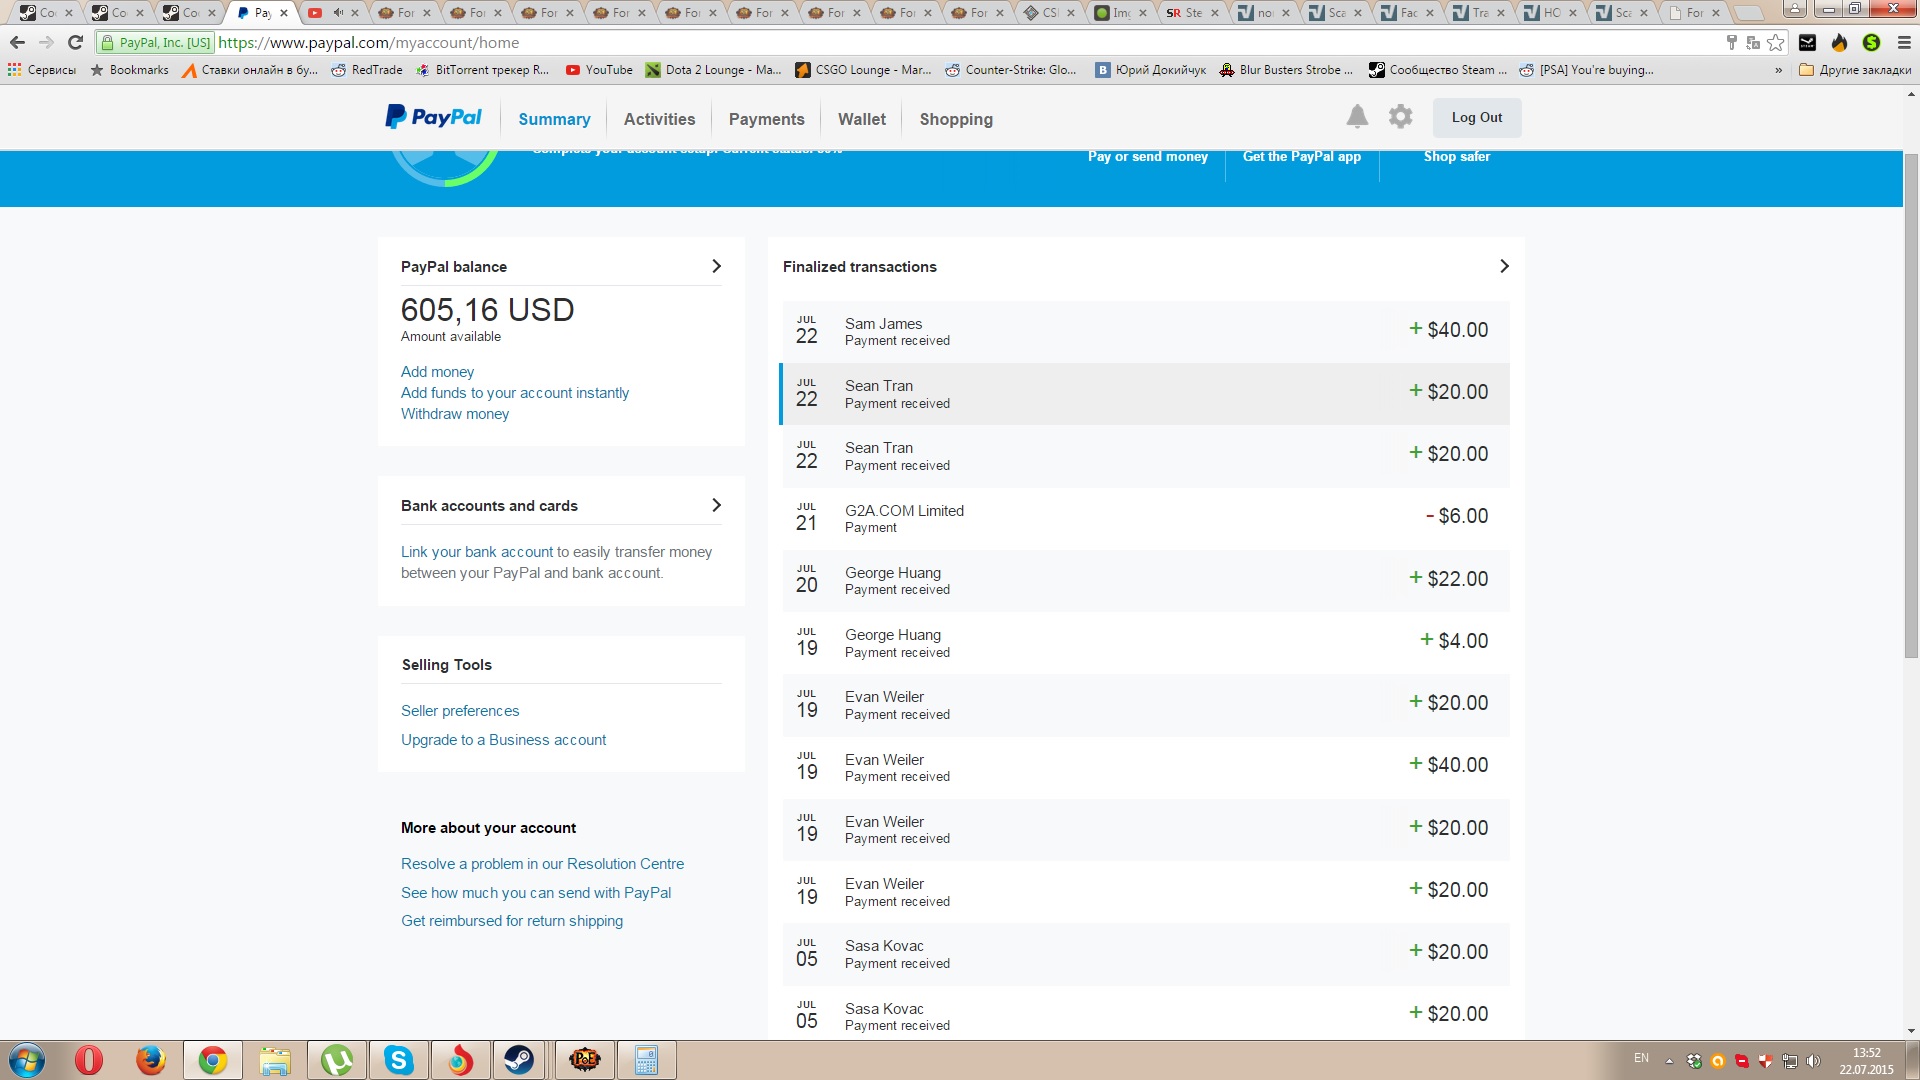The height and width of the screenshot is (1080, 1920).
Task: Expand the PayPal balance section
Action: click(716, 266)
